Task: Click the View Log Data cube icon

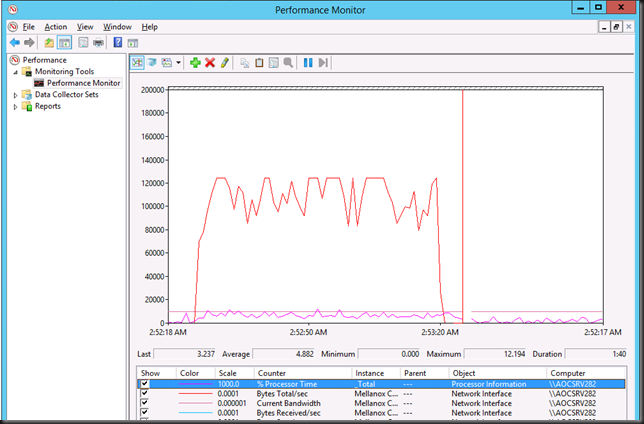Action: [152, 62]
